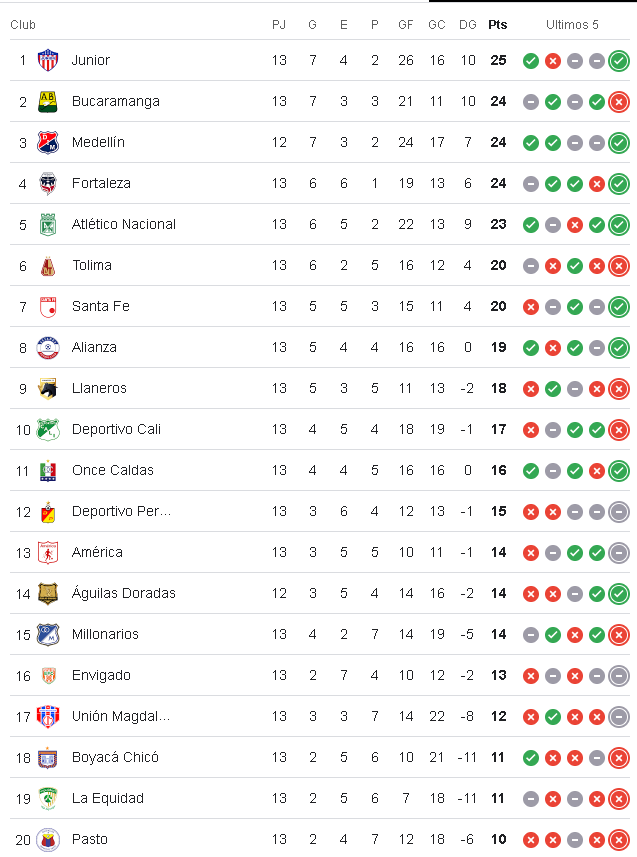Click the Club column header
Screen dimensions: 637x857
(23, 24)
